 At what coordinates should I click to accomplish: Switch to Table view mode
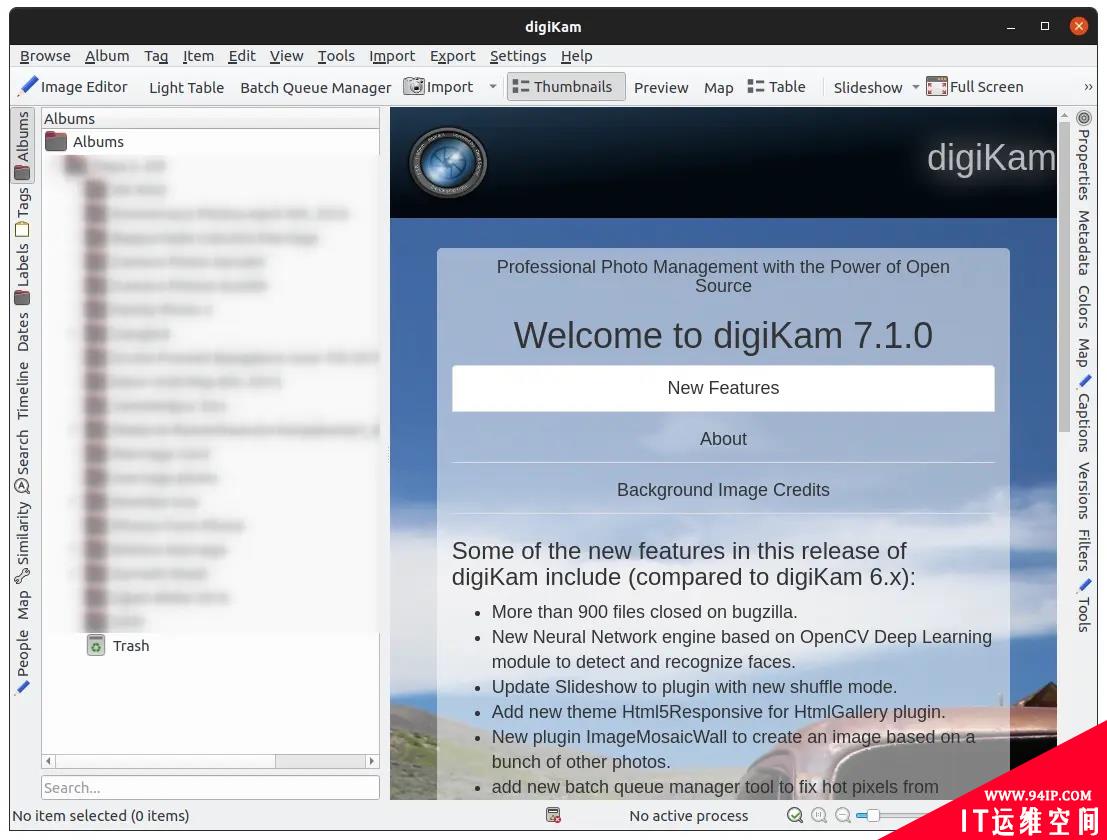[777, 87]
